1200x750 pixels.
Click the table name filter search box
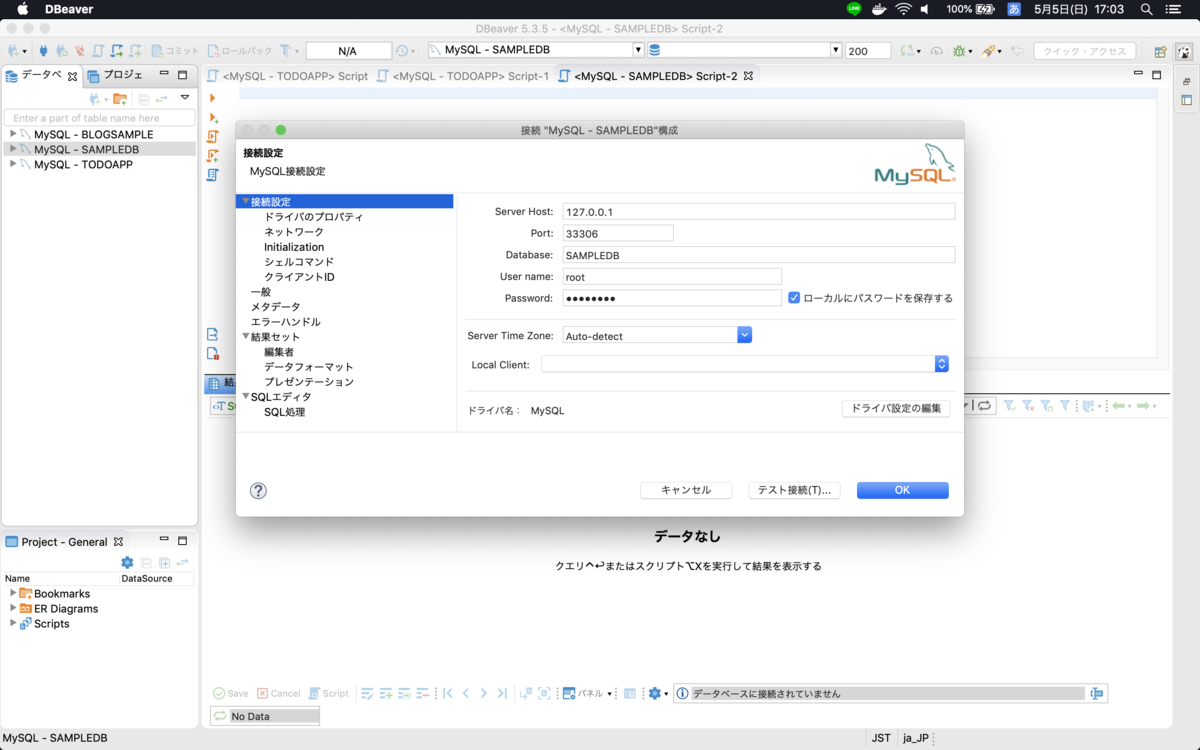coord(98,118)
